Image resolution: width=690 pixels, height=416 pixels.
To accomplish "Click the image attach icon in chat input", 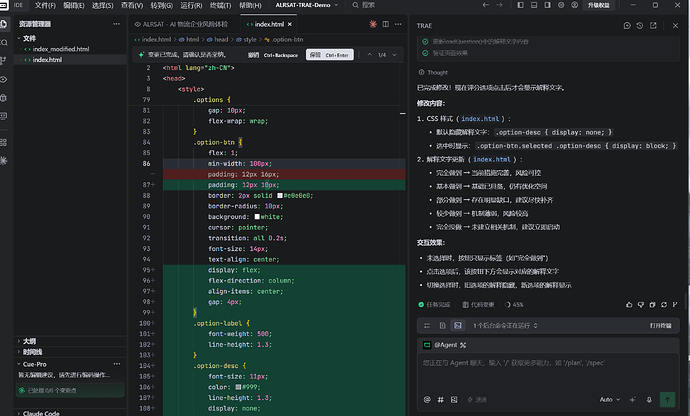I will [454, 400].
